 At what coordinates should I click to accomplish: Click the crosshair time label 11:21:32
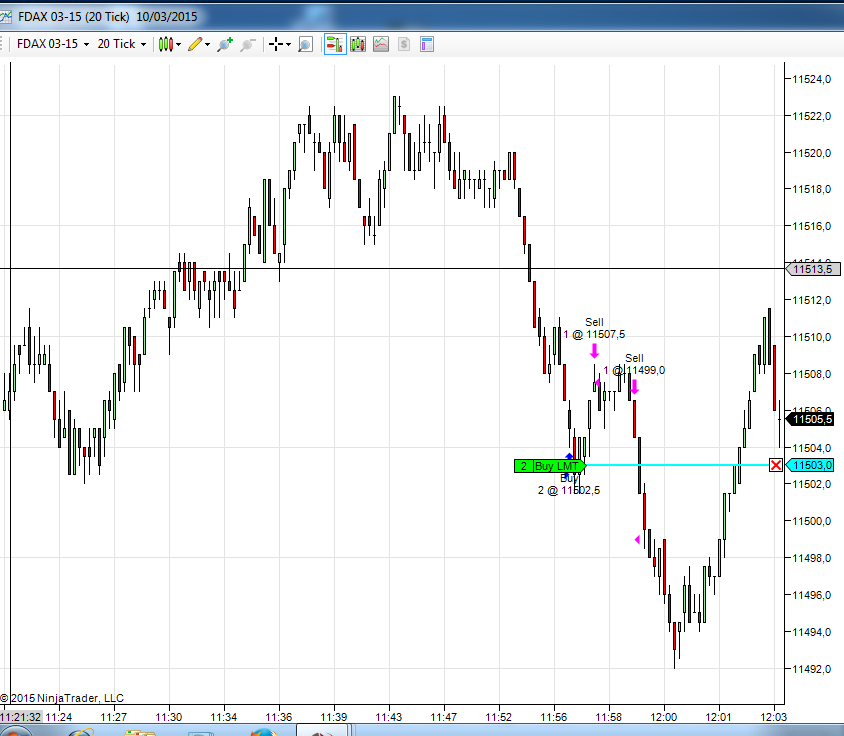(20, 717)
